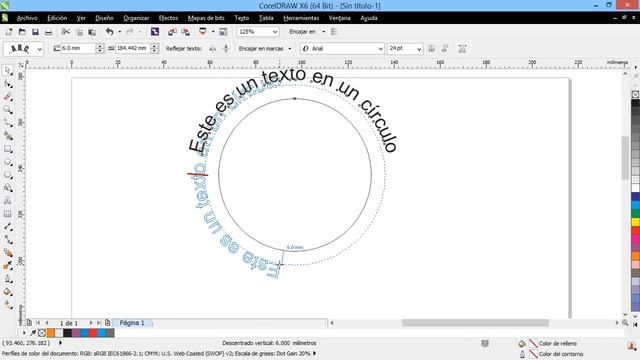
Task: Click the horizontal scrollbar thumb
Action: [475, 323]
